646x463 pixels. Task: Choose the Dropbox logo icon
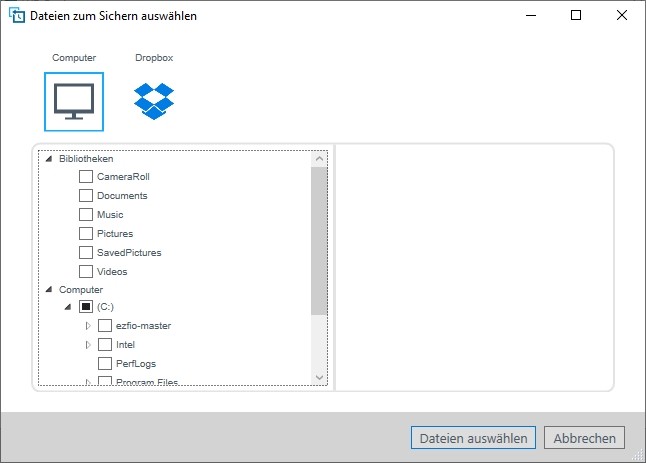point(154,101)
